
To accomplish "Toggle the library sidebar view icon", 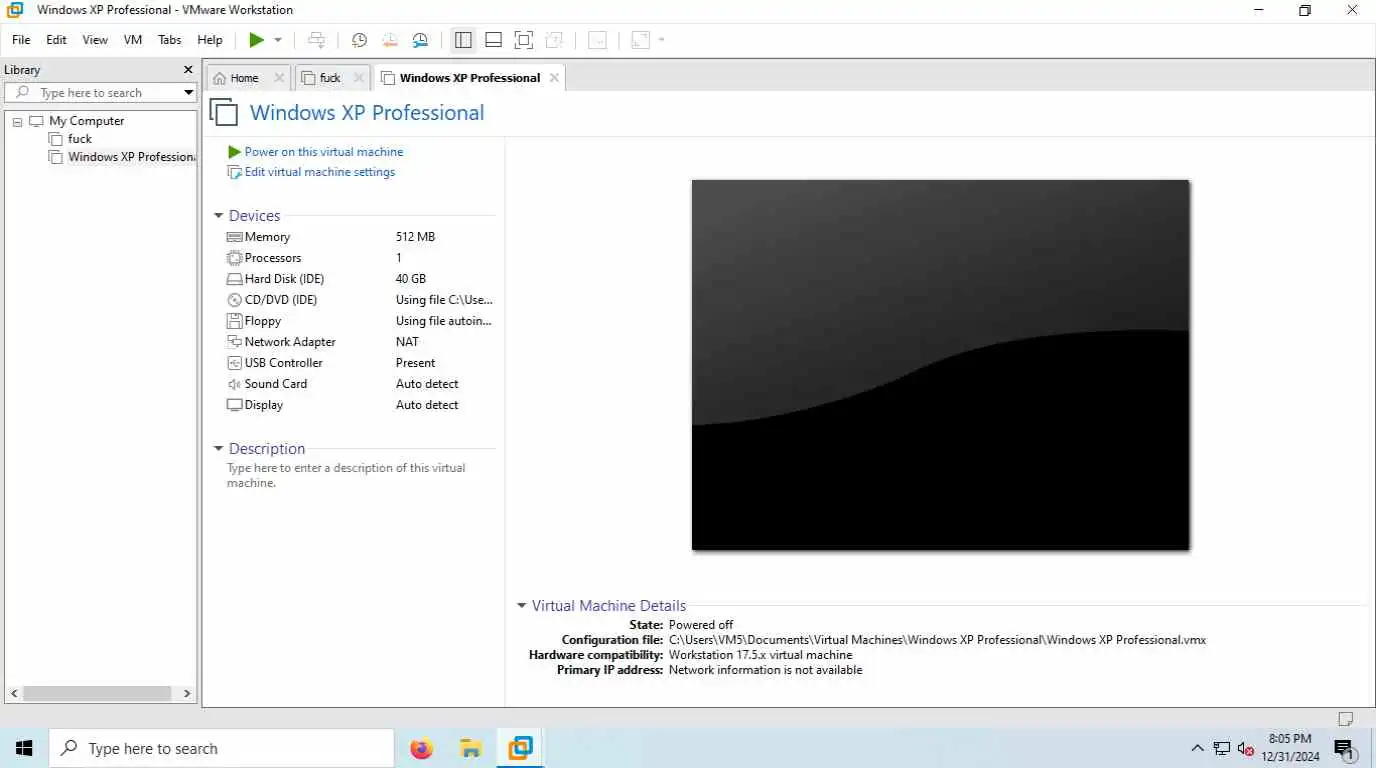I will [463, 40].
